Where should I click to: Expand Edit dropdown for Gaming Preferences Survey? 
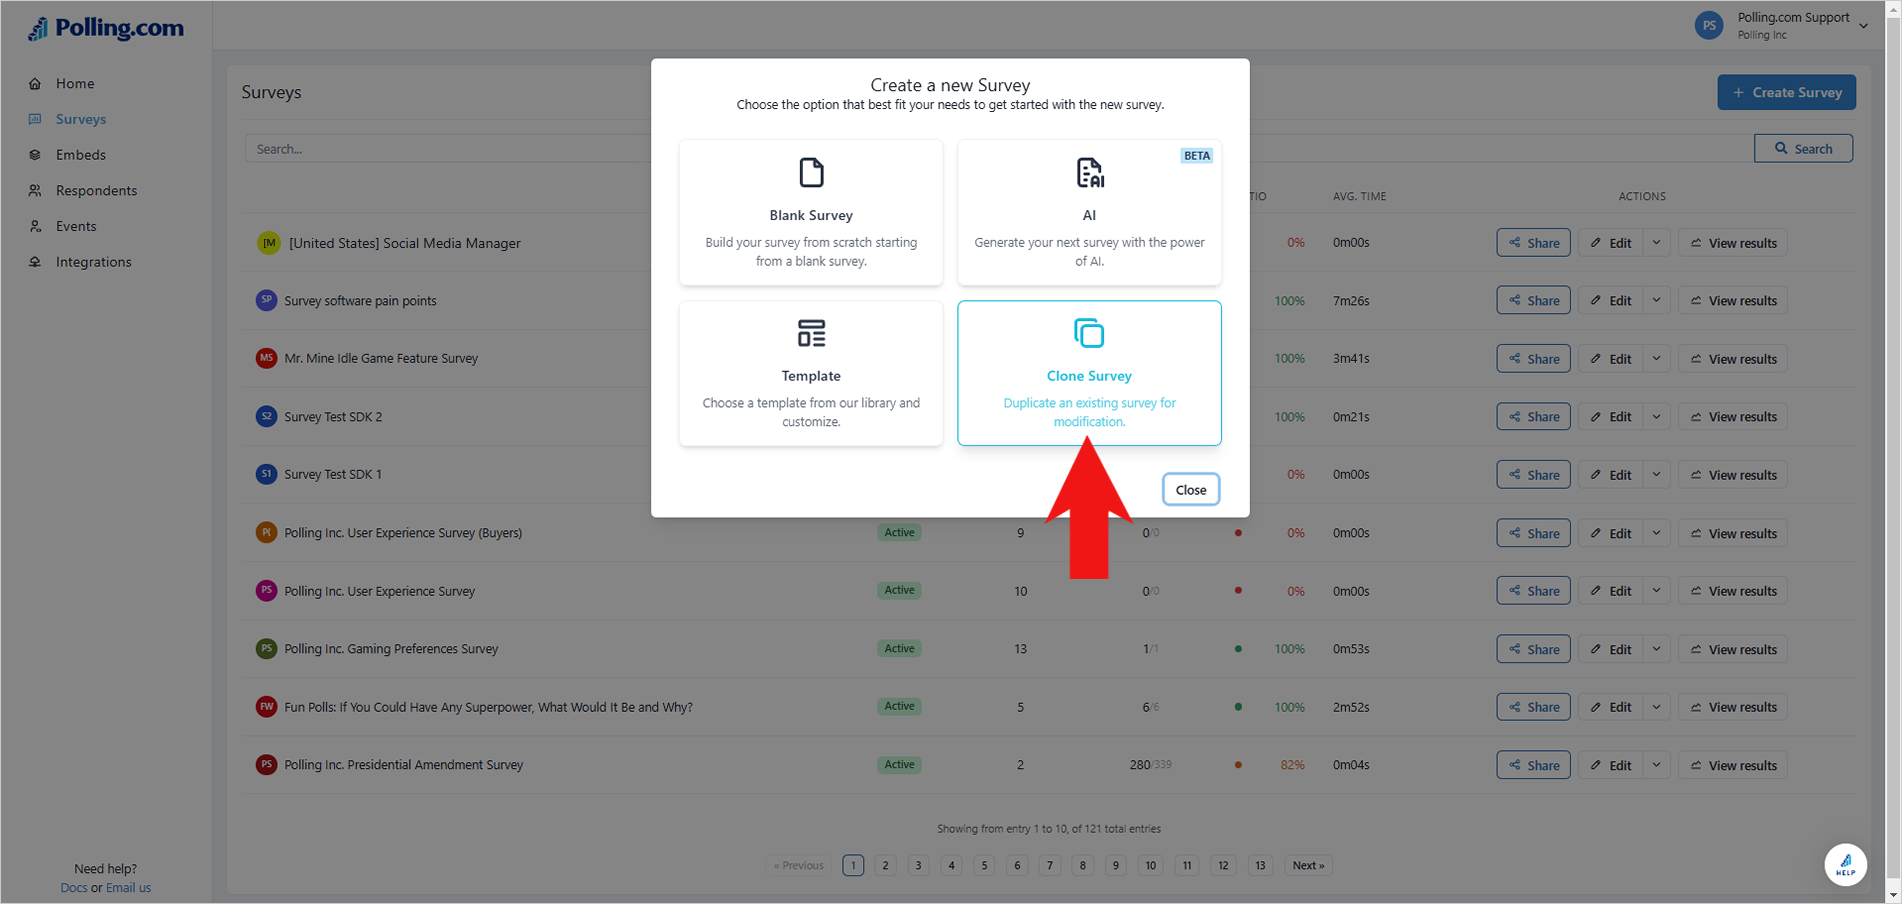click(x=1656, y=649)
